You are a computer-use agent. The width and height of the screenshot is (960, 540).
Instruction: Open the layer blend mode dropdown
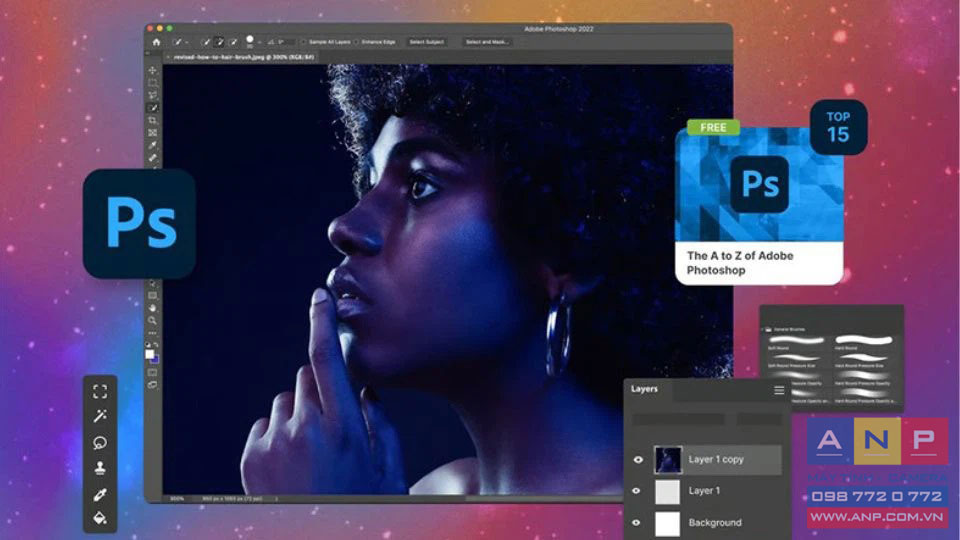coord(678,419)
